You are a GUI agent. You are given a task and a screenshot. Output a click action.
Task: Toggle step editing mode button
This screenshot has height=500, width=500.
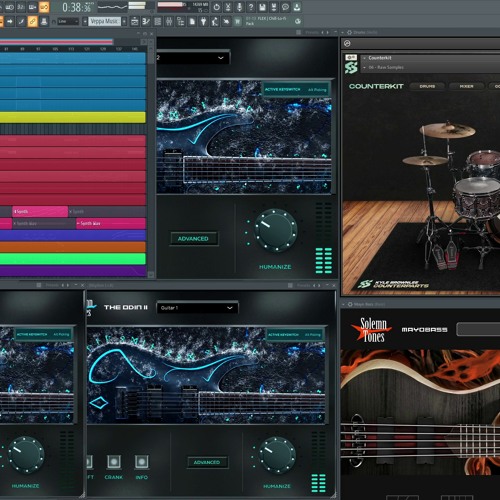pos(20,21)
